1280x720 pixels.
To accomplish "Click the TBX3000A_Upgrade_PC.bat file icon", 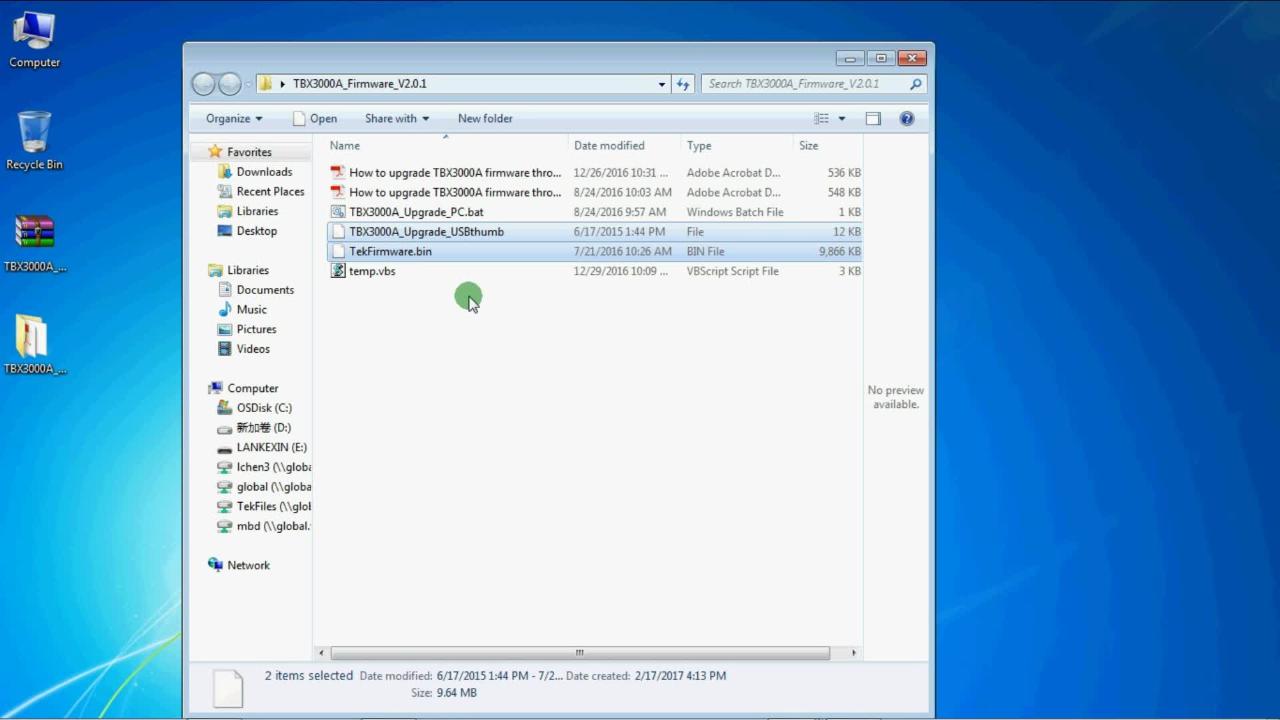I will [338, 212].
